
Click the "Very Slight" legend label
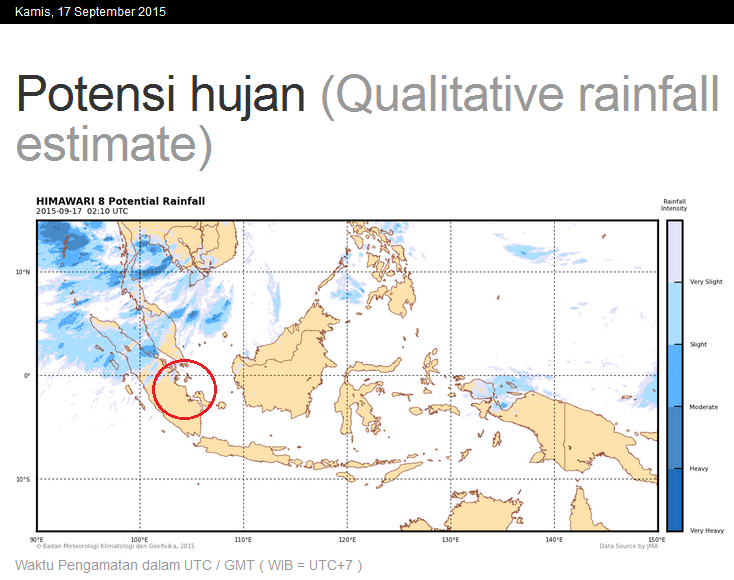706,282
